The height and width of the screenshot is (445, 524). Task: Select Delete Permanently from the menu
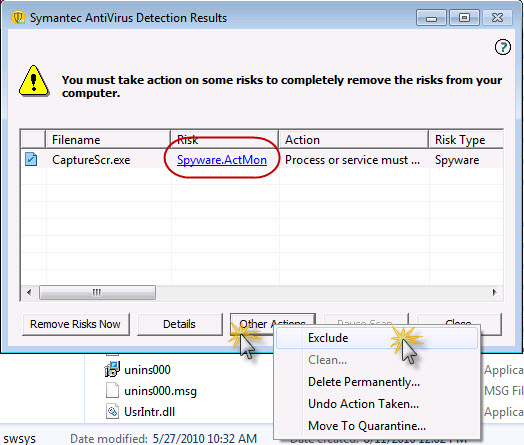(x=377, y=382)
